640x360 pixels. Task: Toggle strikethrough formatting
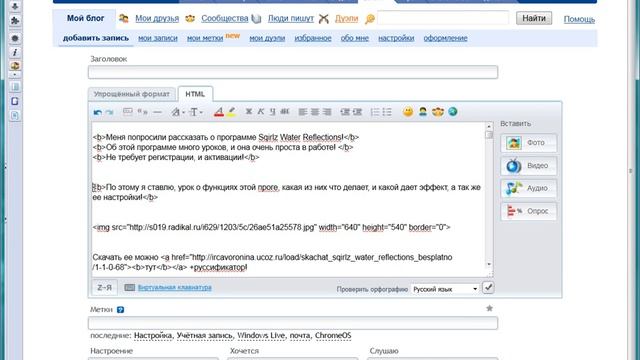(285, 111)
